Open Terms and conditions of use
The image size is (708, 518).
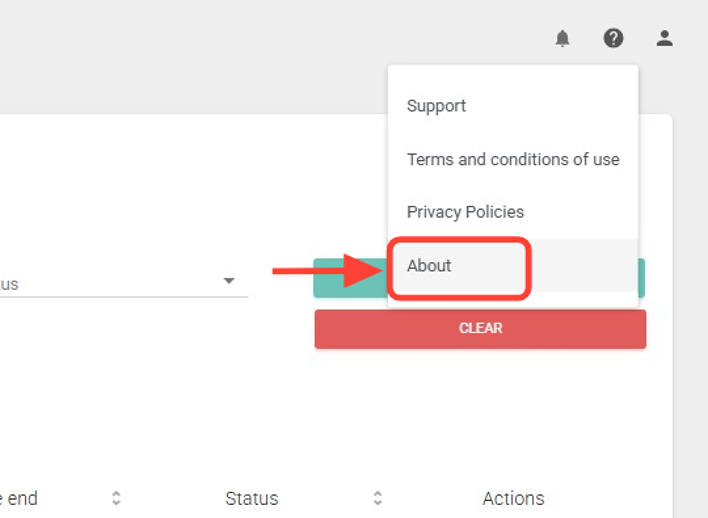(513, 159)
